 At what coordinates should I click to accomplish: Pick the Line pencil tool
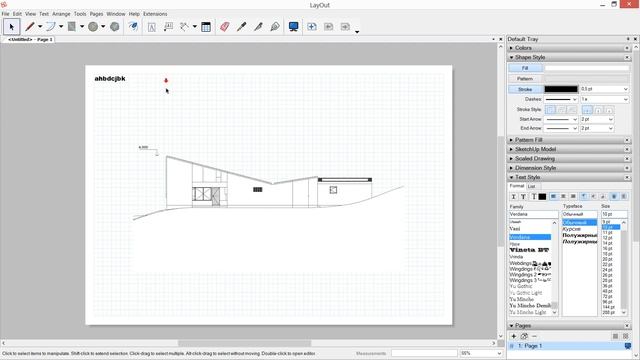pos(29,27)
